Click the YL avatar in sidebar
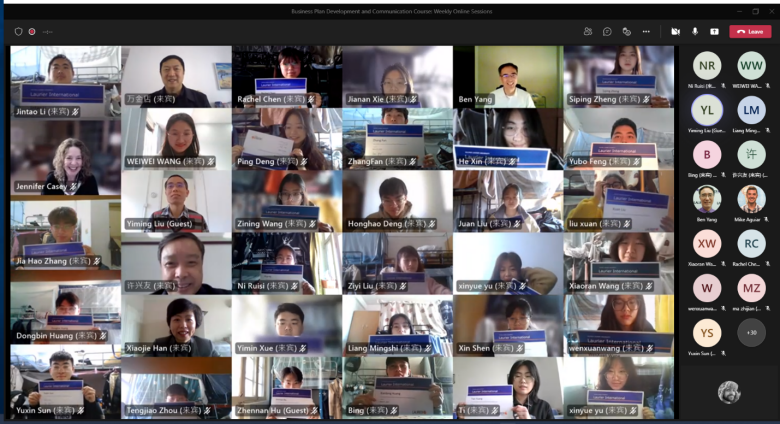This screenshot has width=780, height=424. pos(707,110)
